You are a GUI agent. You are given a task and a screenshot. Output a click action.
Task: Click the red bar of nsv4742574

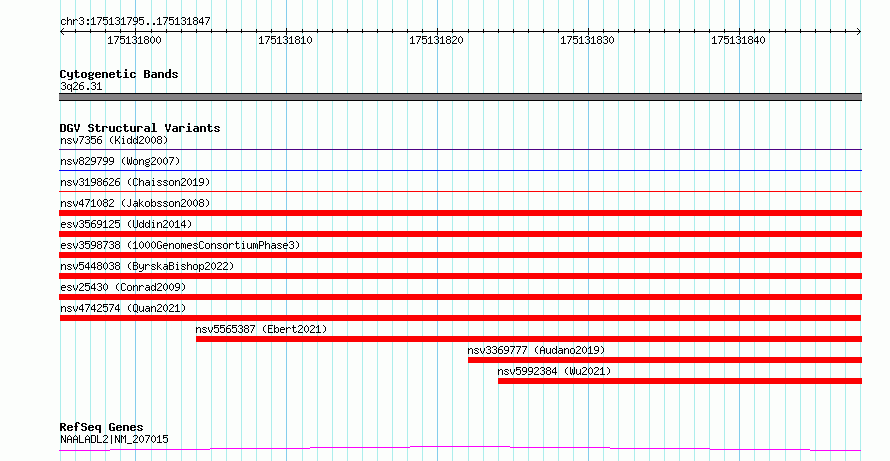(x=460, y=318)
